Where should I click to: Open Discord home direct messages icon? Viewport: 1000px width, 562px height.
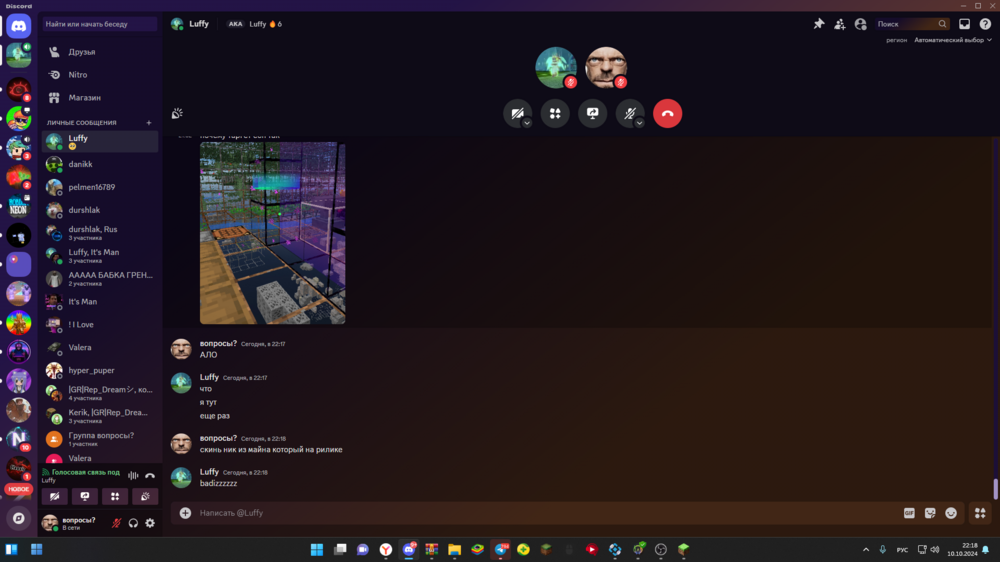coord(18,26)
